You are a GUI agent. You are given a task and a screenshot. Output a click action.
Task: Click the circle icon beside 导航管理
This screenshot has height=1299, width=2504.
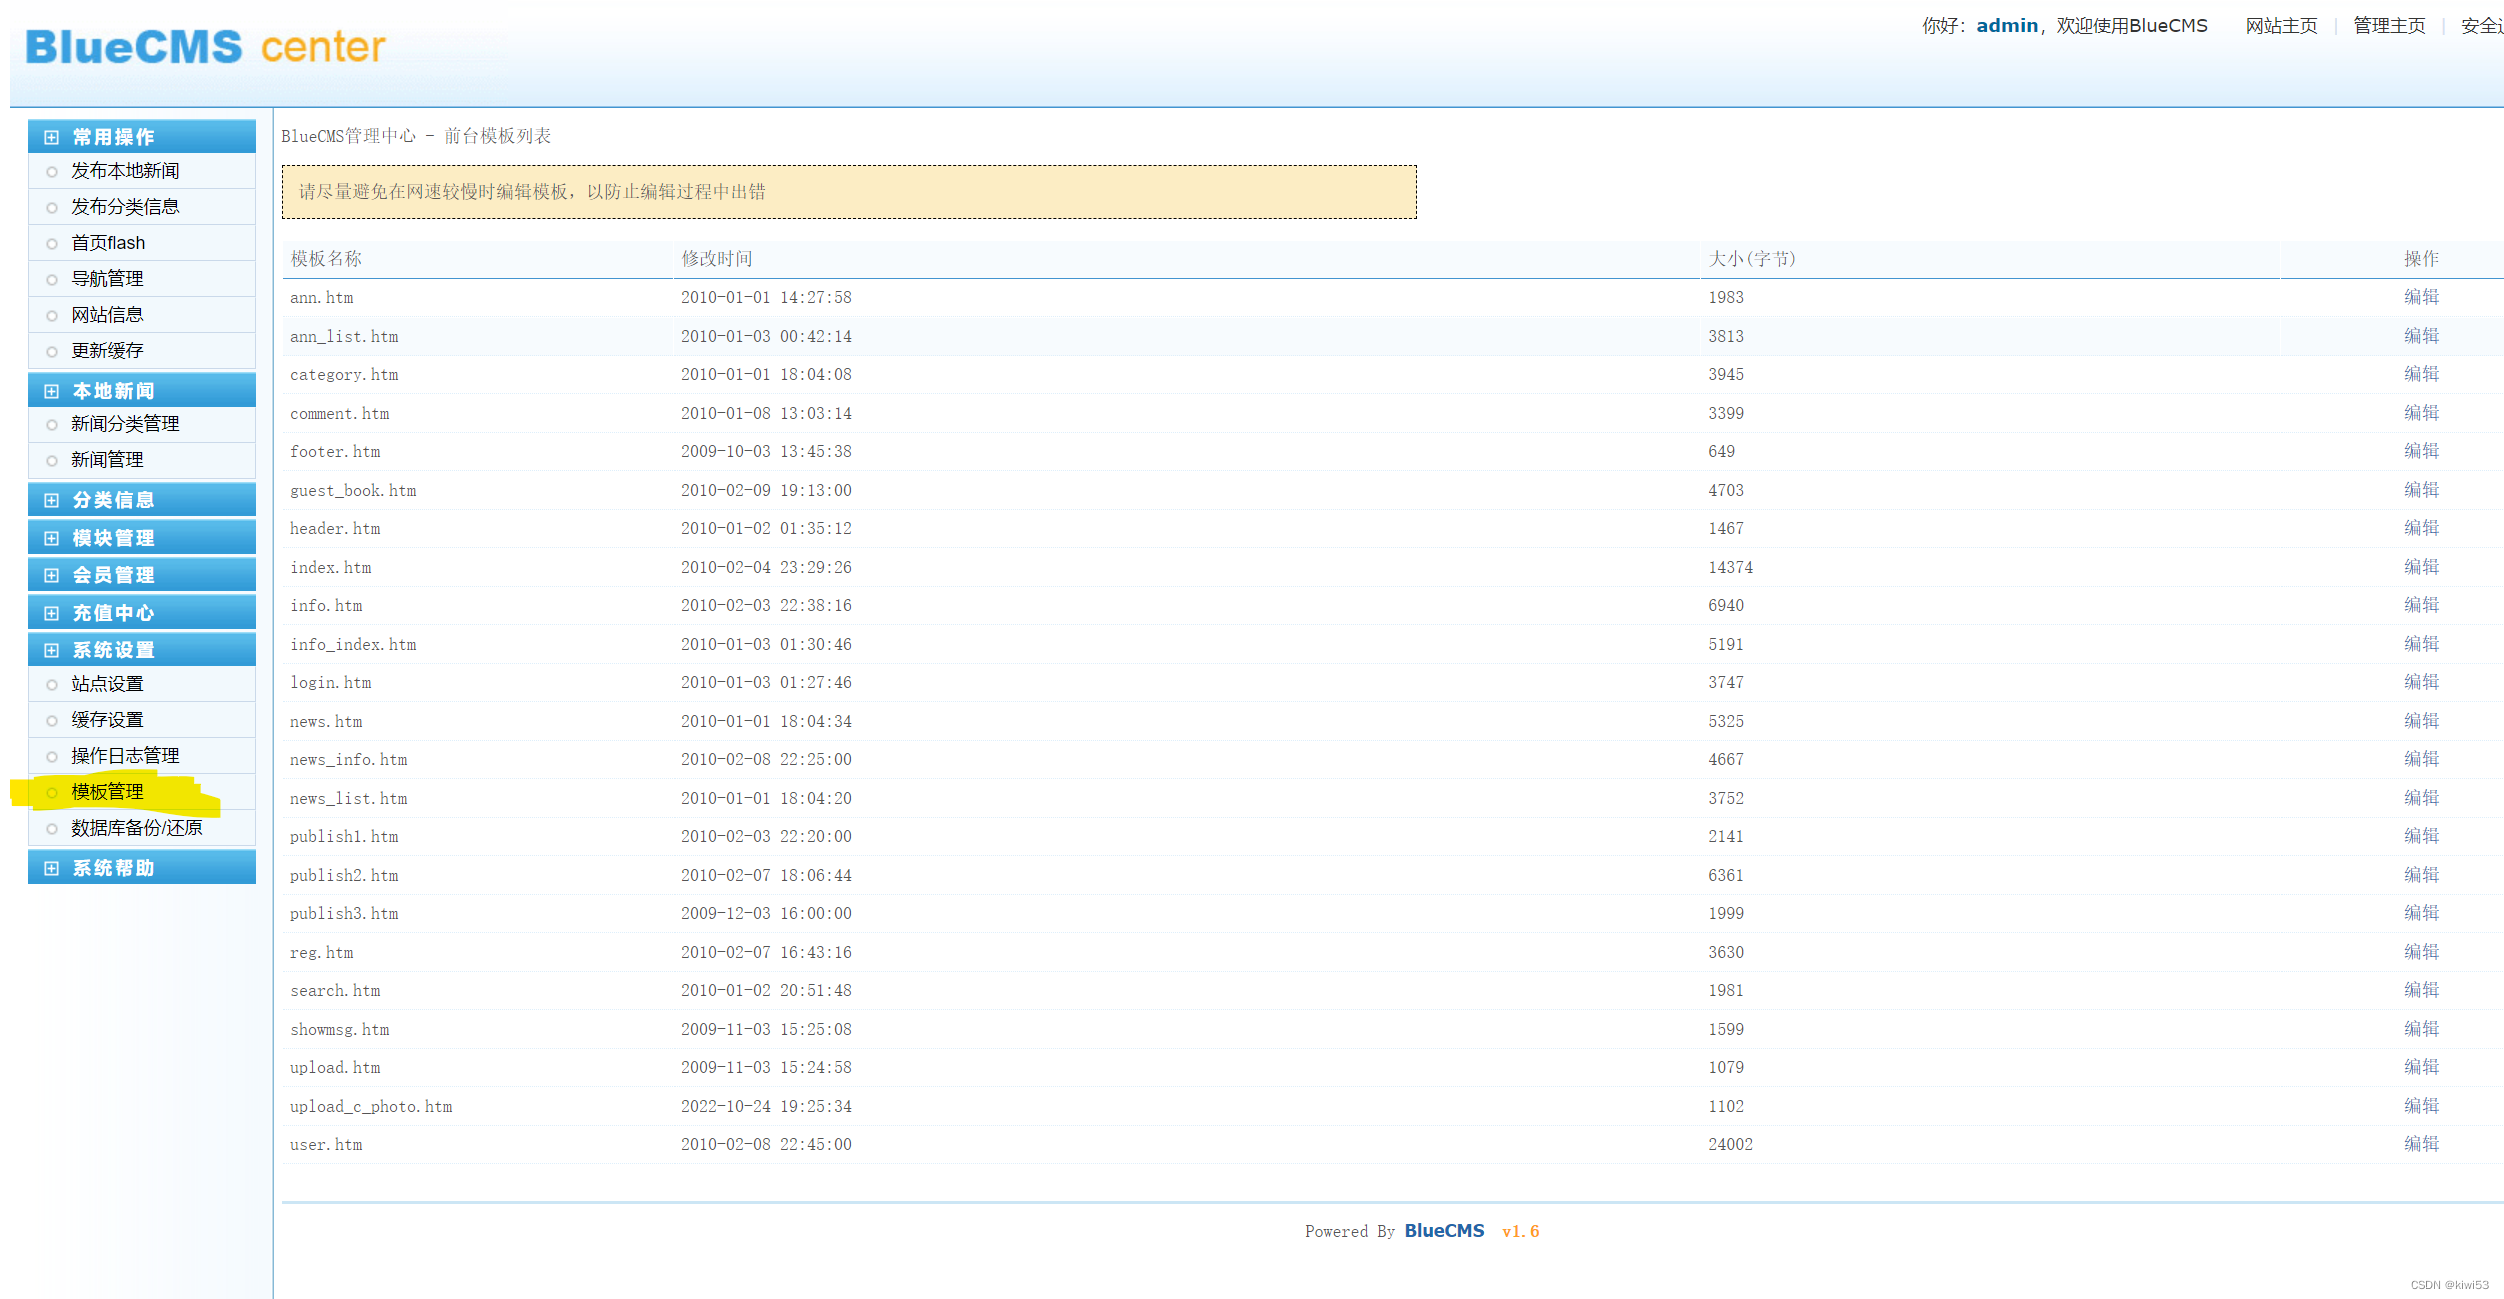tap(52, 279)
